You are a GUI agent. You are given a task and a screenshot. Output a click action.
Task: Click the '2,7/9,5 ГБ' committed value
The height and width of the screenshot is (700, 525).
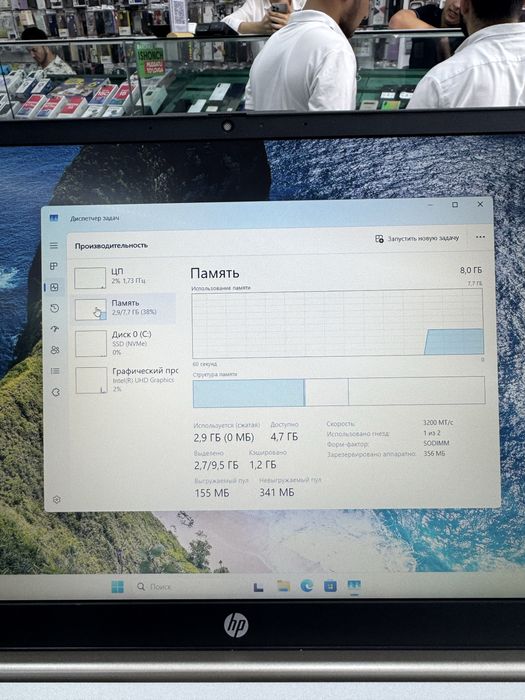pyautogui.click(x=216, y=465)
